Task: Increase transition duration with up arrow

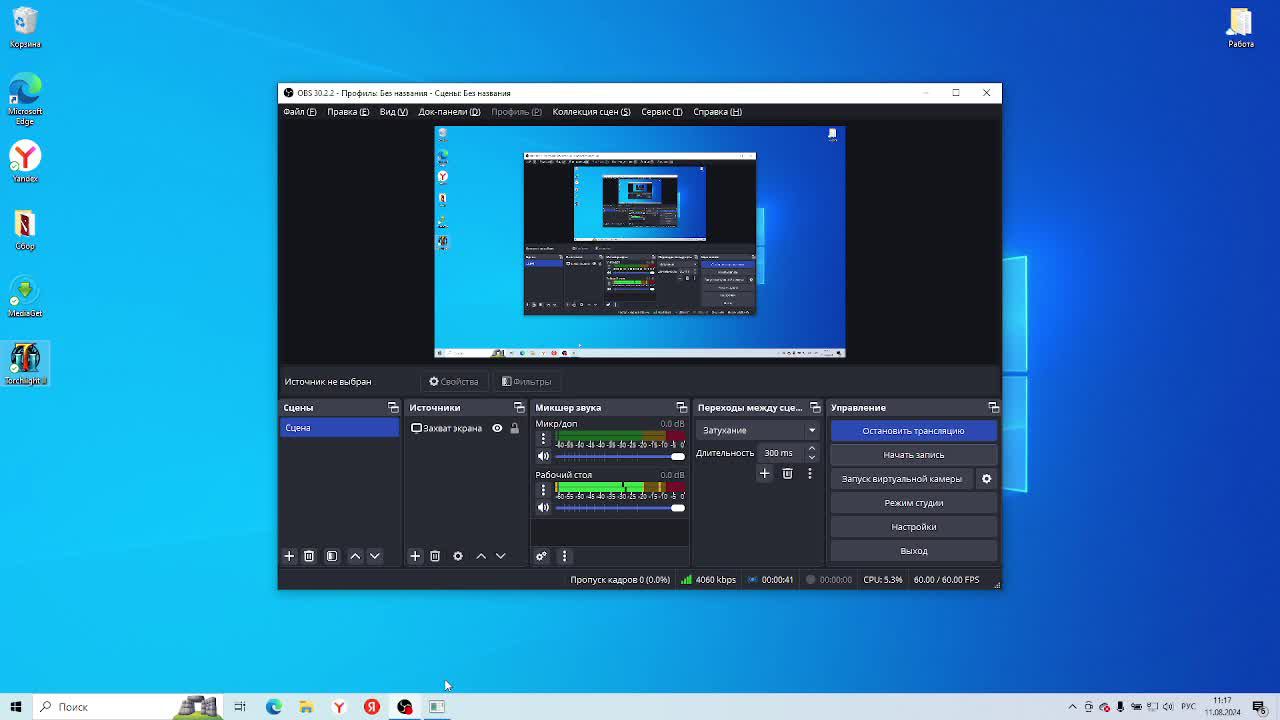Action: pos(811,449)
